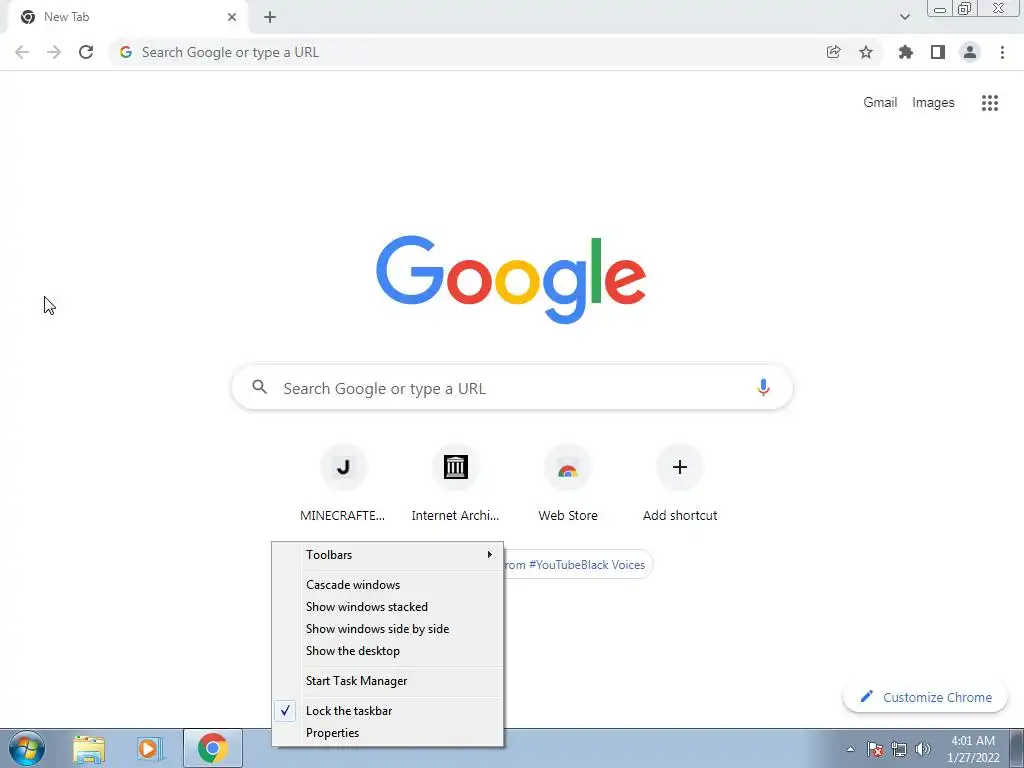Toggle Lock the taskbar option
1024x768 pixels.
pyautogui.click(x=388, y=711)
